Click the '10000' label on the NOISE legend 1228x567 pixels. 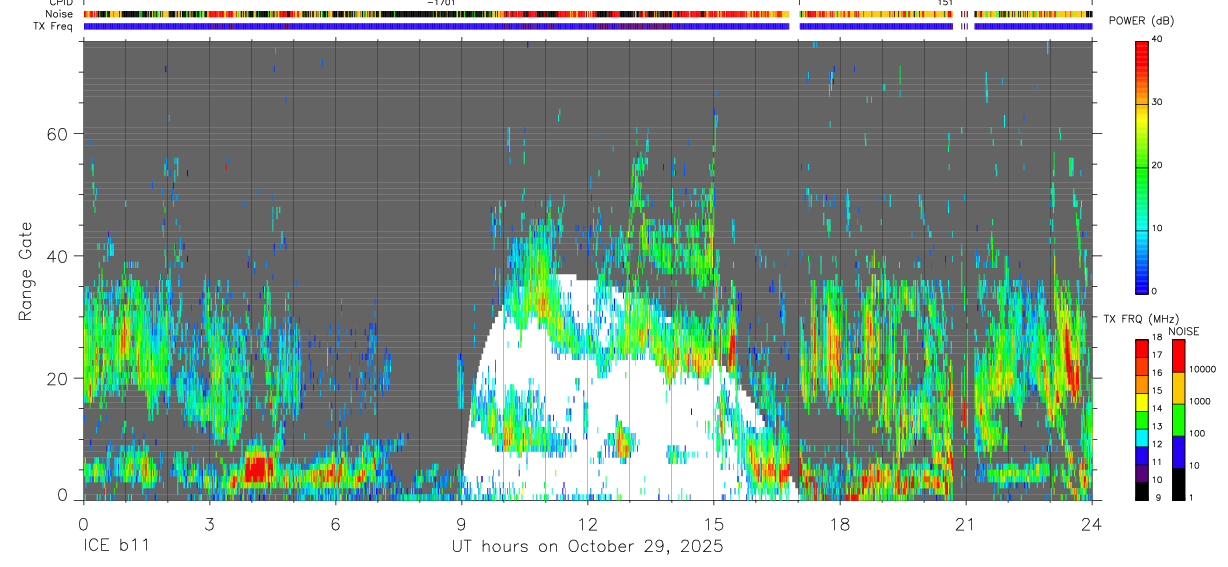pos(1202,369)
